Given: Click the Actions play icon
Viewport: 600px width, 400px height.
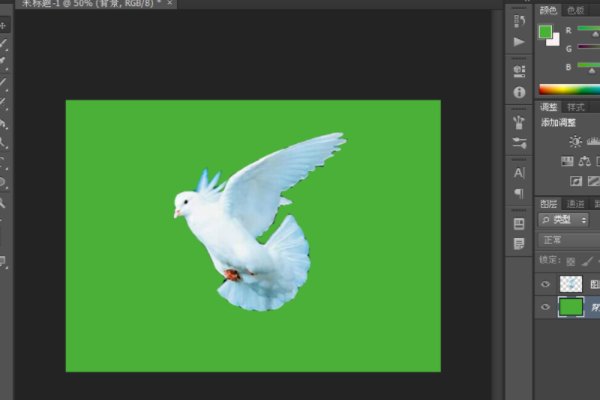Looking at the screenshot, I should pyautogui.click(x=519, y=42).
